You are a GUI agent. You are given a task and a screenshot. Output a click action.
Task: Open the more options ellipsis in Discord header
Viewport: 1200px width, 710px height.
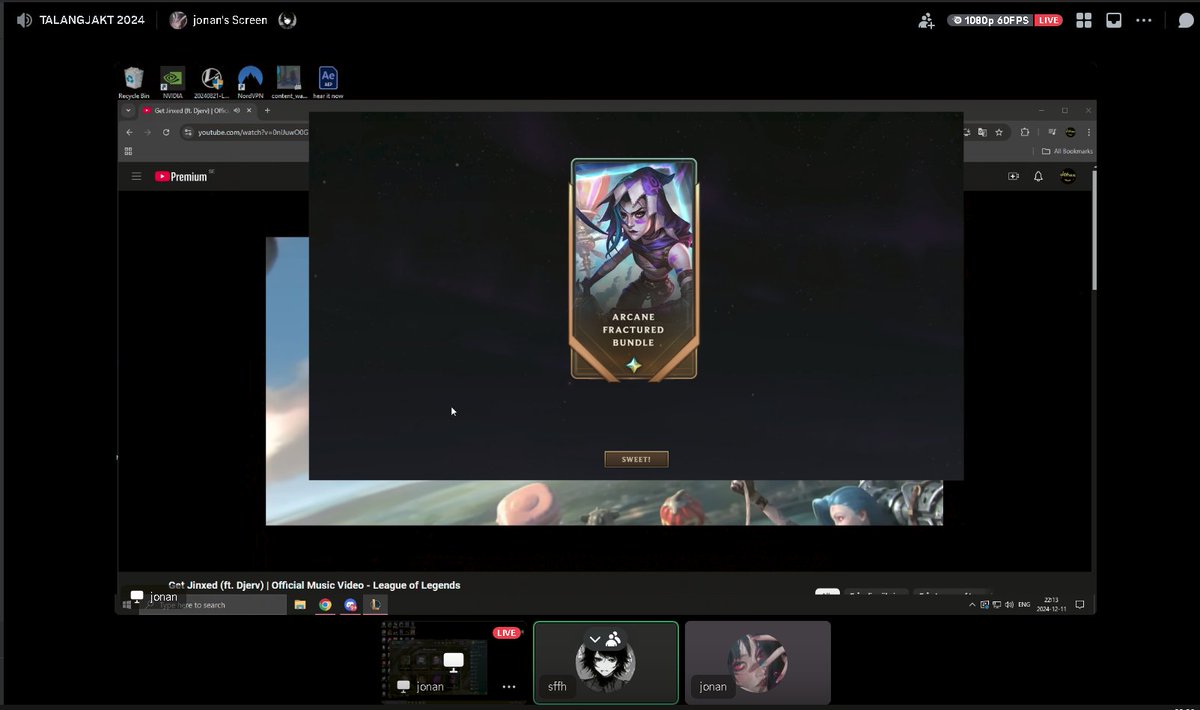(1144, 20)
